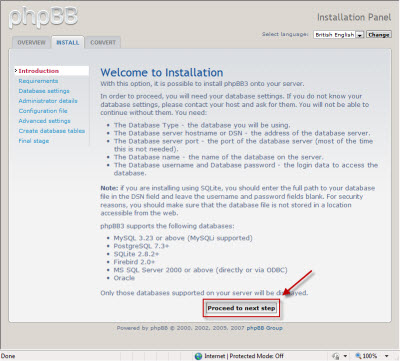400x361 pixels.
Task: Go to Advanced settings step
Action: click(x=44, y=121)
